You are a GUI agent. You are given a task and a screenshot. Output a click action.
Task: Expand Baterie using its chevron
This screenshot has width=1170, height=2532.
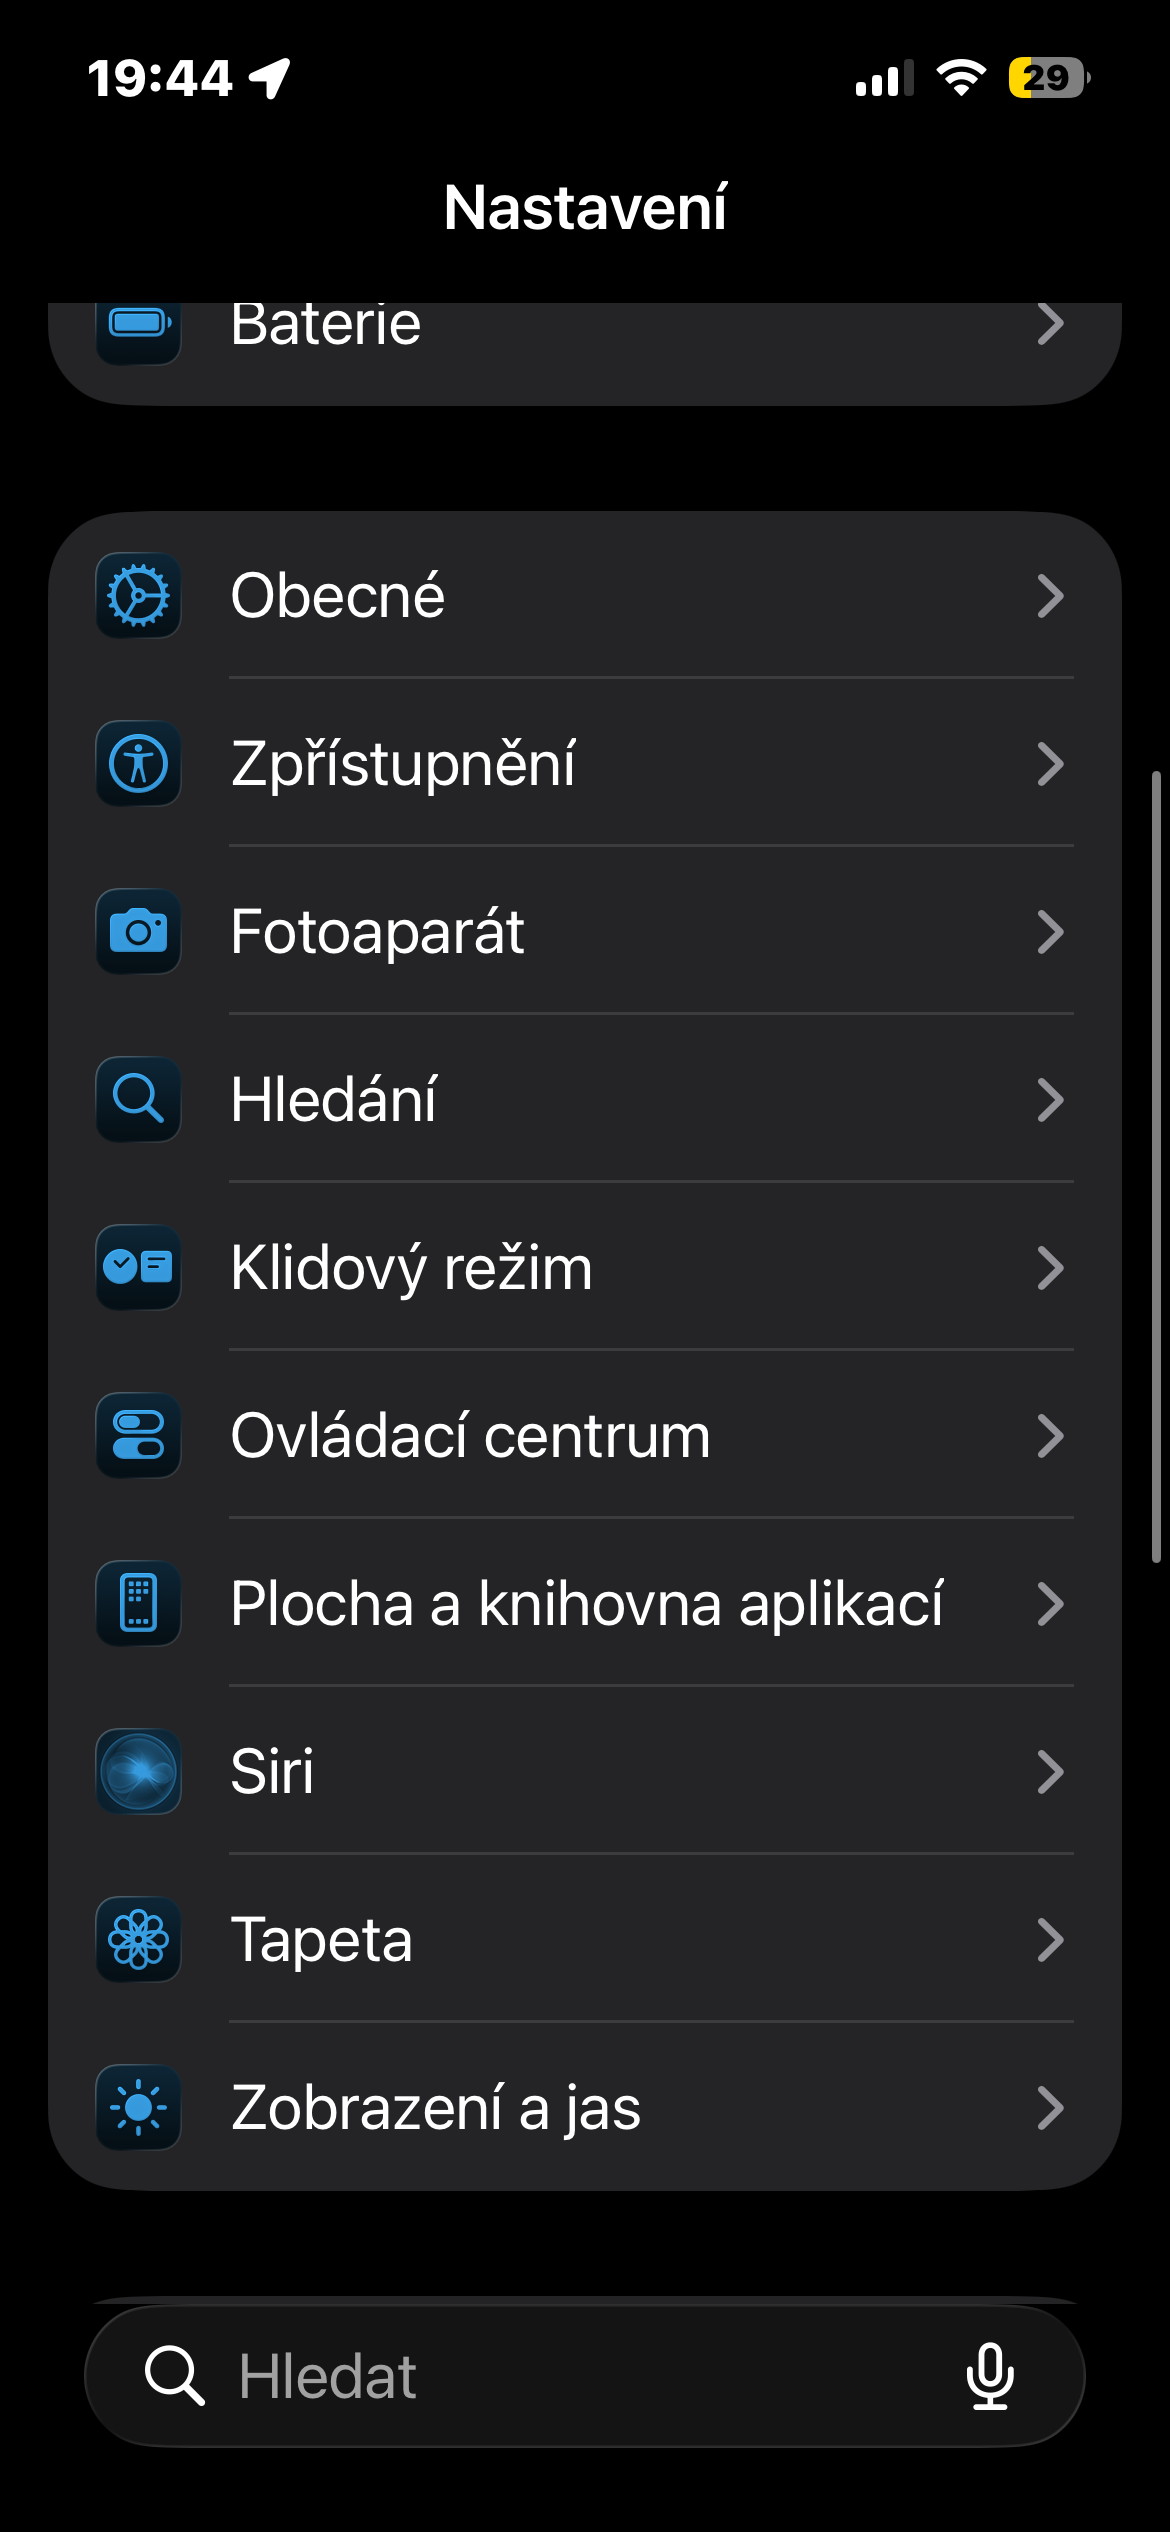pos(1050,324)
